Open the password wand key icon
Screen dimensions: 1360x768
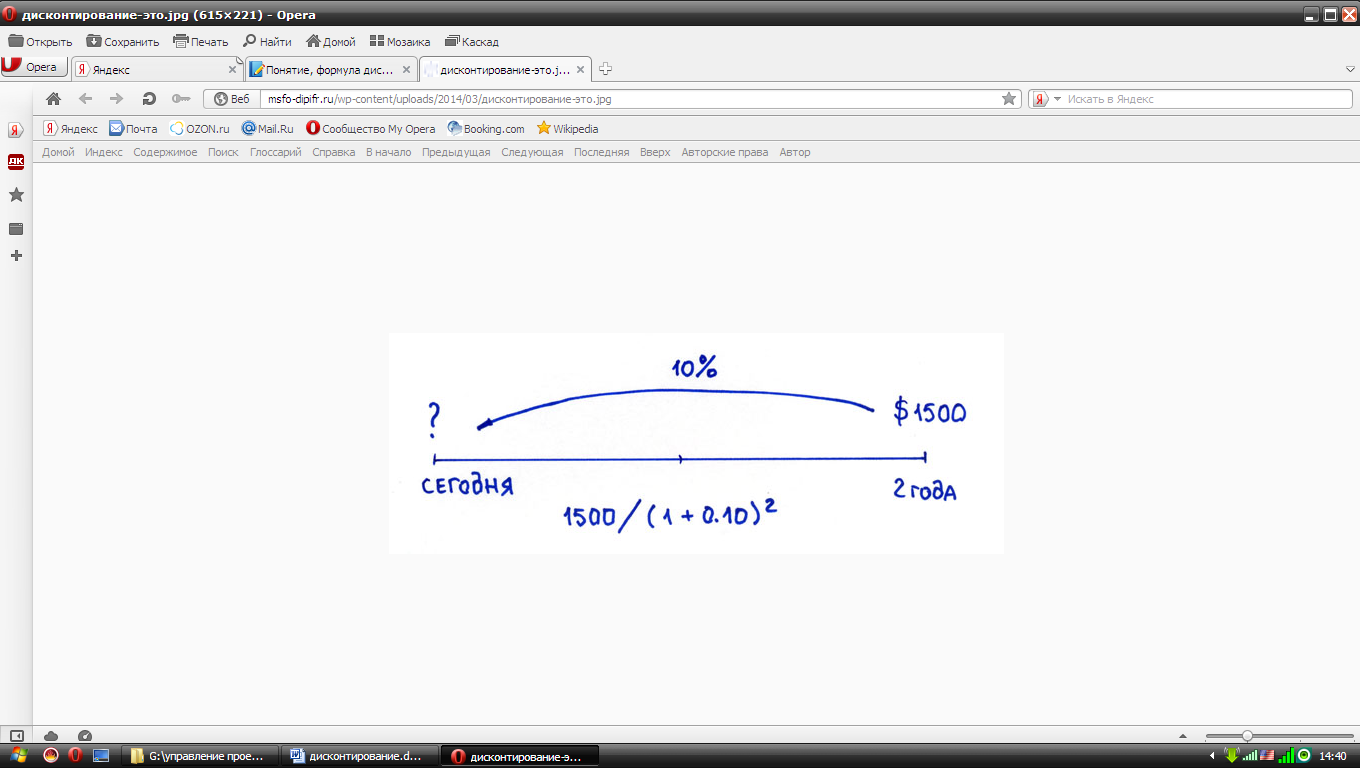181,99
